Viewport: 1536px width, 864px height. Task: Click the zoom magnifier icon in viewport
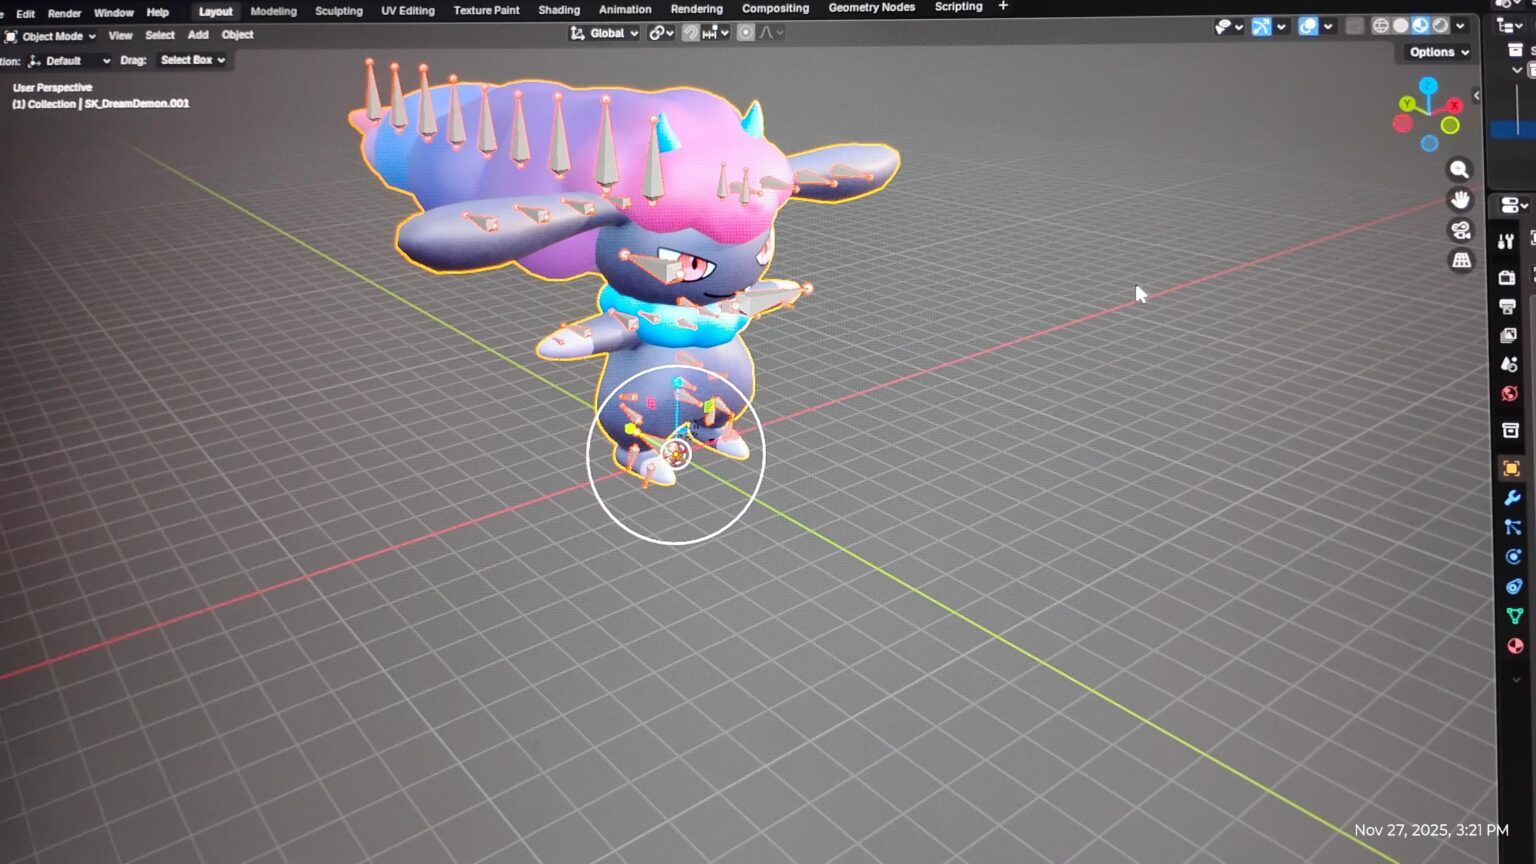(x=1459, y=170)
